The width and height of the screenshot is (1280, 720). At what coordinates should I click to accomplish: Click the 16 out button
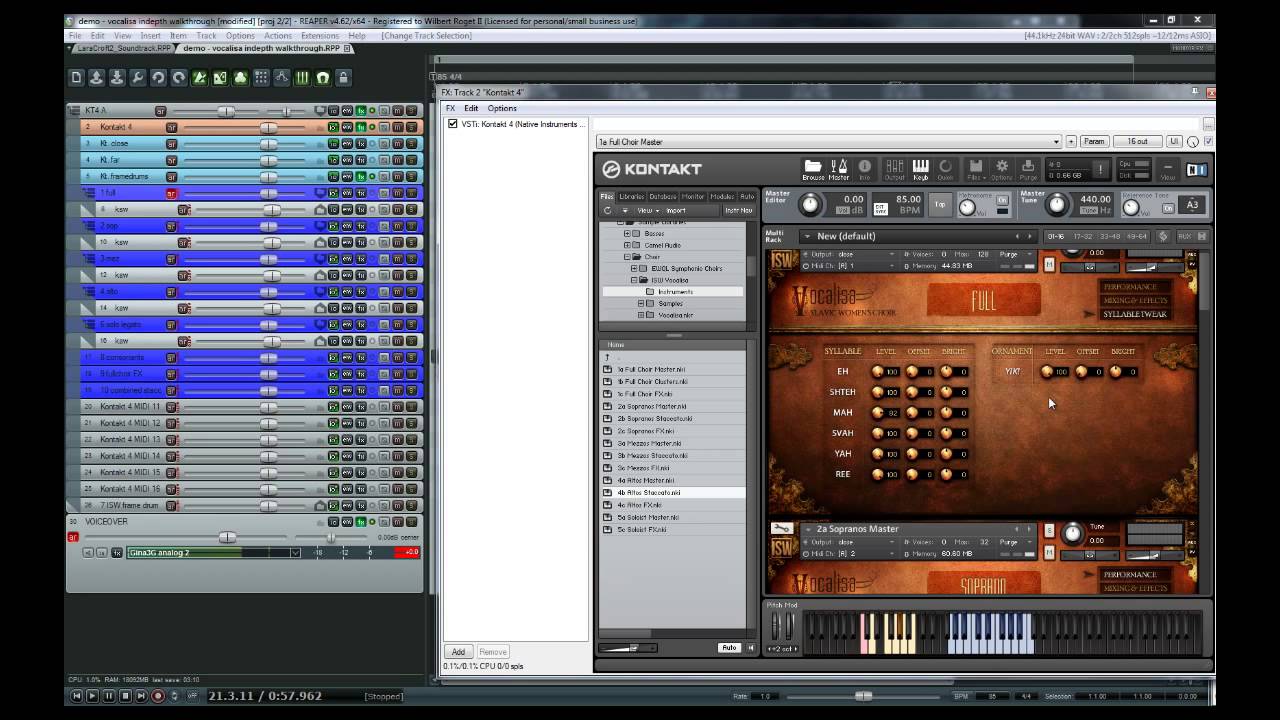[x=1137, y=142]
